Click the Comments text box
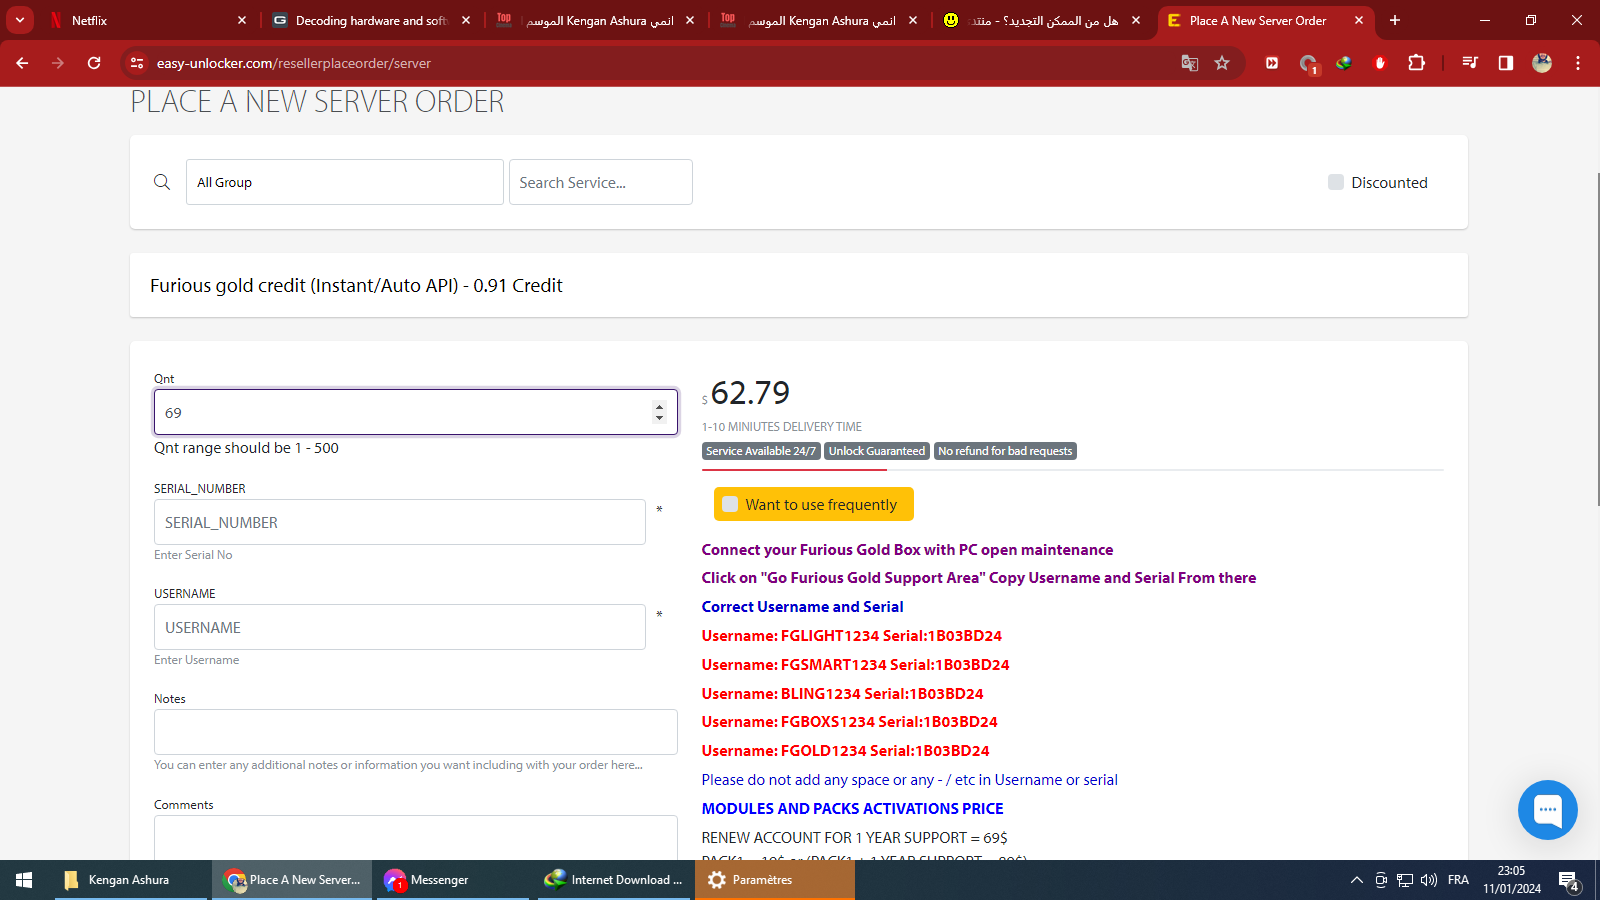The height and width of the screenshot is (900, 1600). point(416,838)
